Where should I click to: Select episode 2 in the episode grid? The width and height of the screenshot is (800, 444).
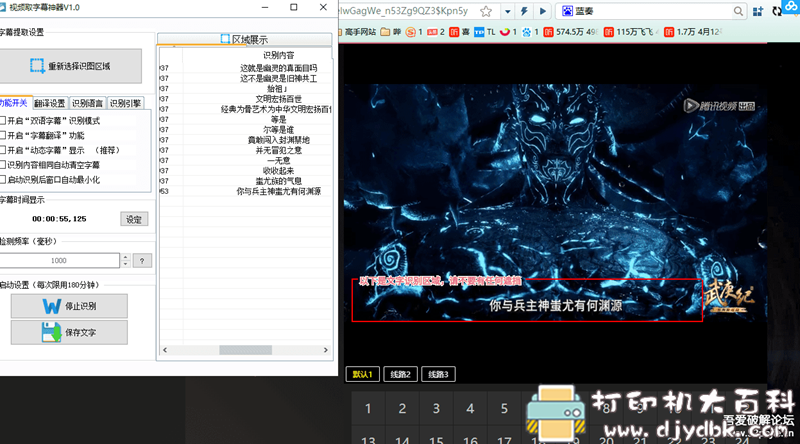pyautogui.click(x=402, y=408)
